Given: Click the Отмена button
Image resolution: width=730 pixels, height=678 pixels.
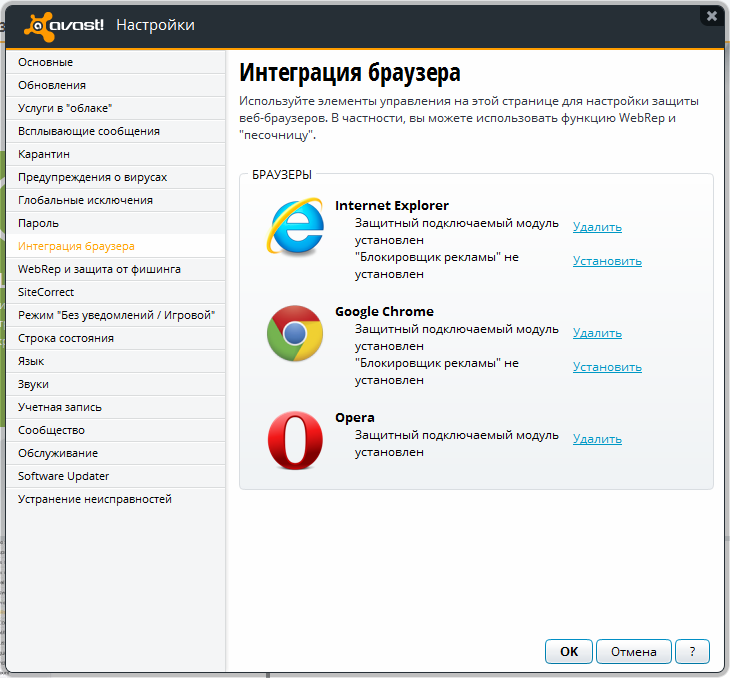Looking at the screenshot, I should pos(634,651).
